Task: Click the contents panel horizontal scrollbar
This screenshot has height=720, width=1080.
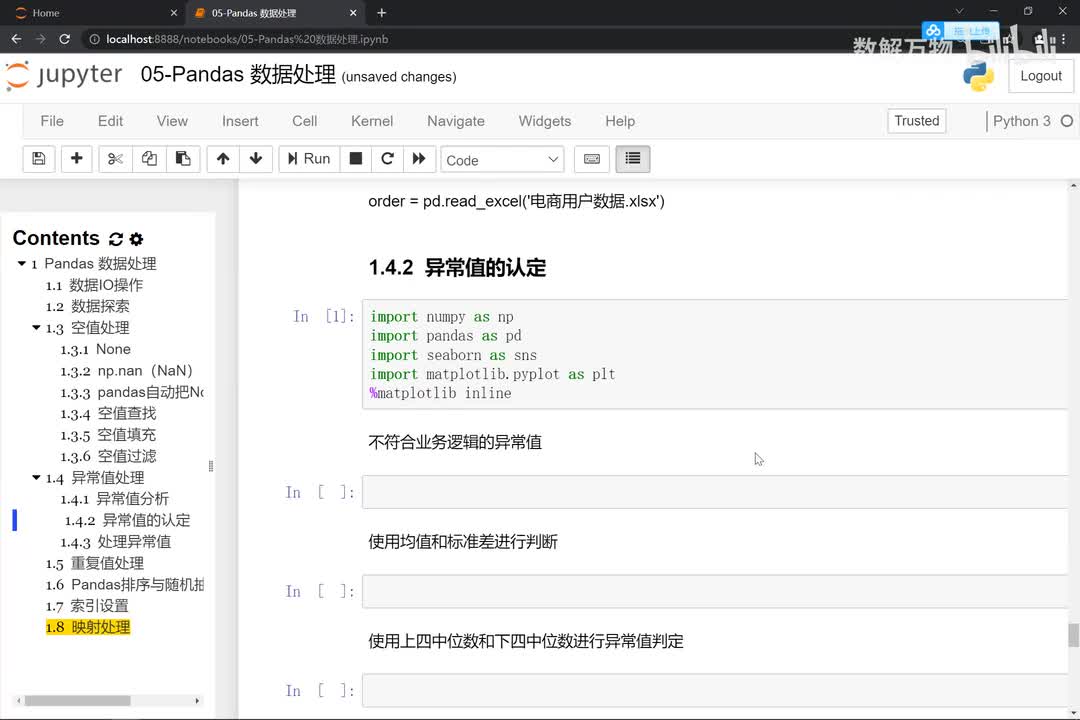Action: [x=78, y=701]
